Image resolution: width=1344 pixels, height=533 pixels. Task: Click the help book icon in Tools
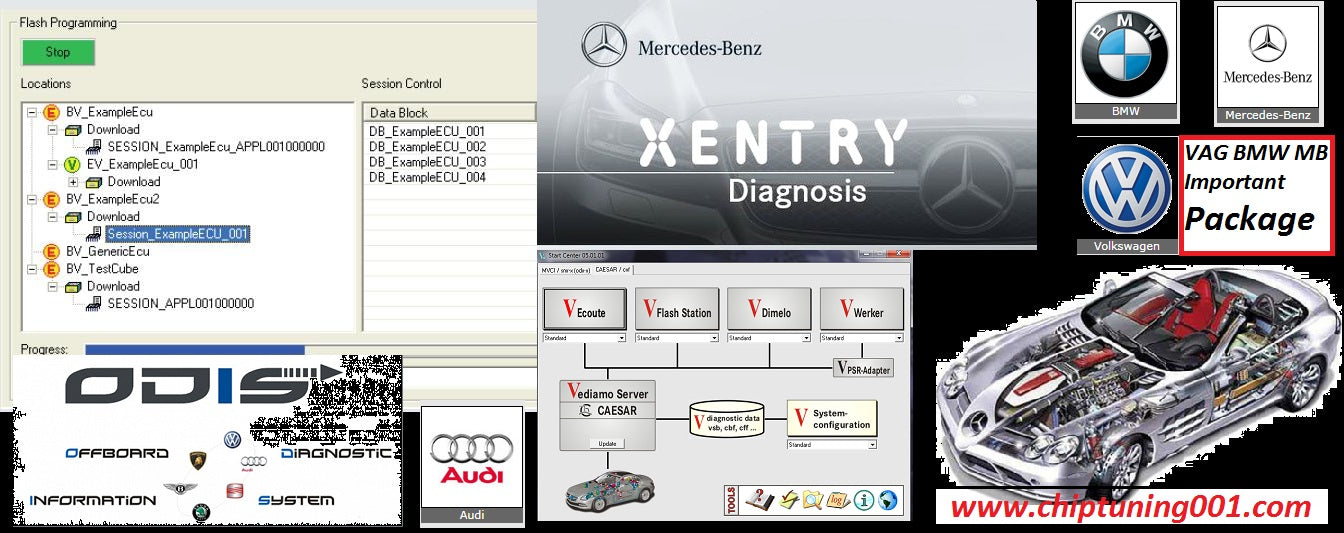pyautogui.click(x=758, y=500)
